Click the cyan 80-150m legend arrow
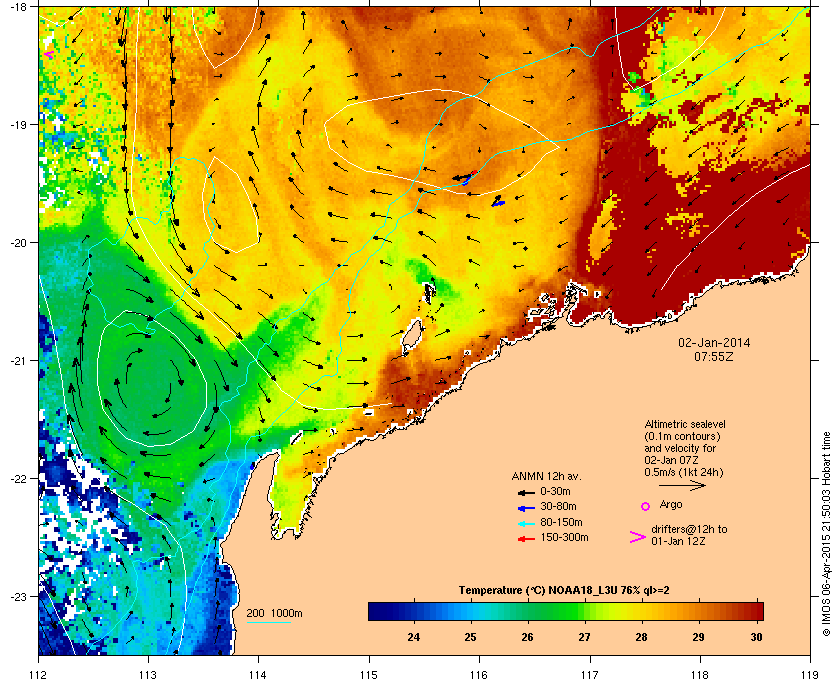The image size is (840, 680). coord(526,523)
